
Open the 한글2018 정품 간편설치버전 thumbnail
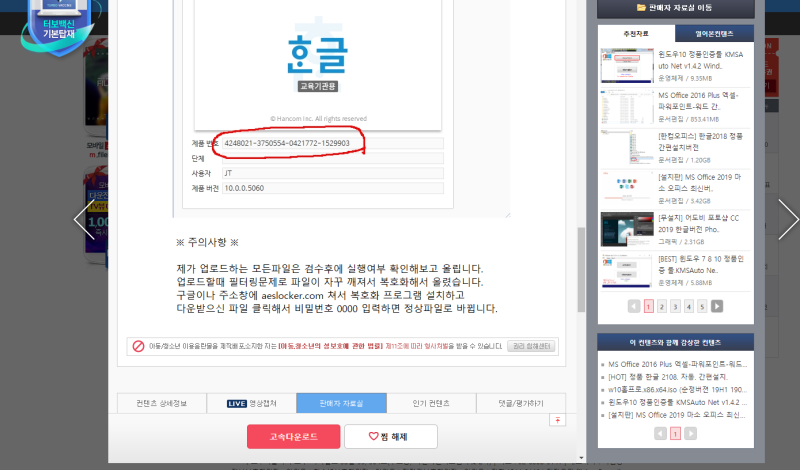[627, 147]
